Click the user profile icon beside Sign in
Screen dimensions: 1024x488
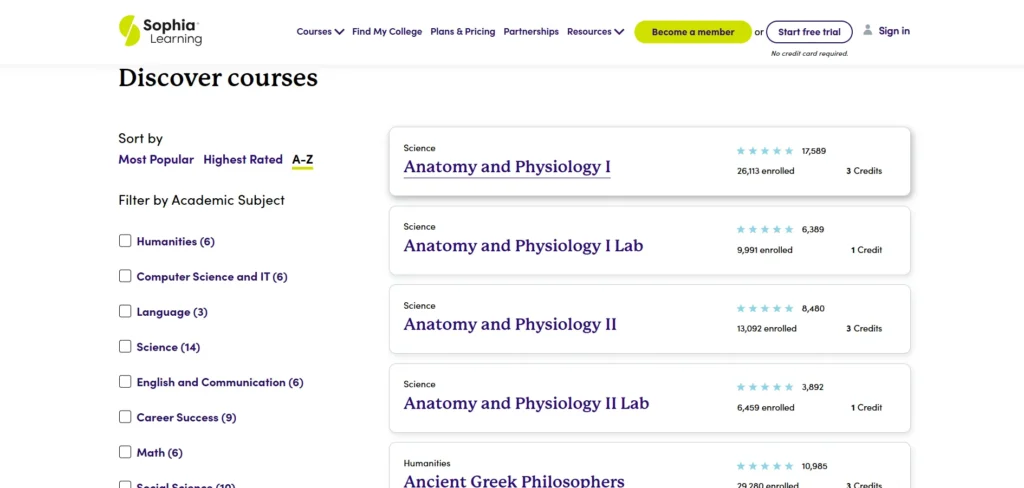point(868,30)
